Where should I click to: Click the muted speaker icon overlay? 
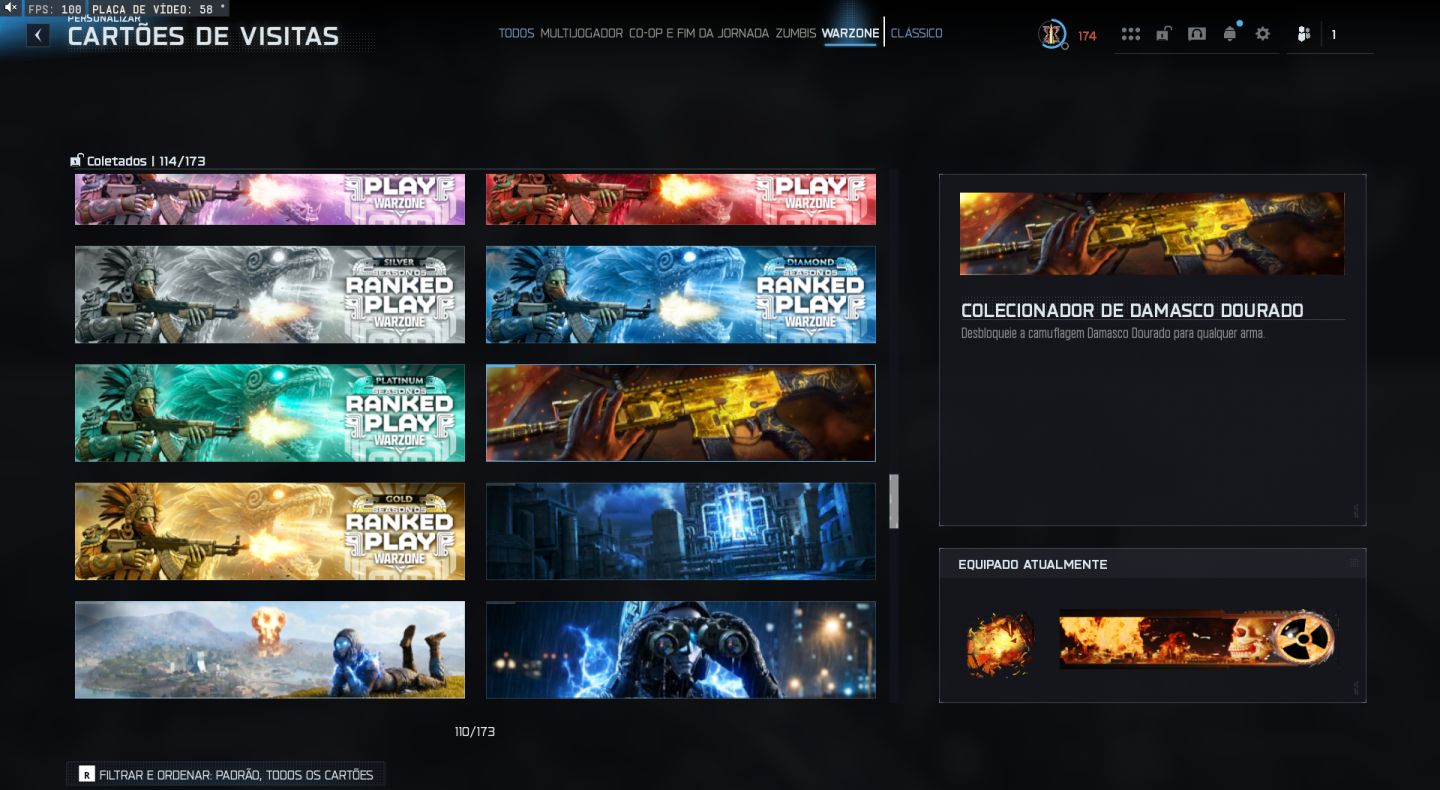11,7
